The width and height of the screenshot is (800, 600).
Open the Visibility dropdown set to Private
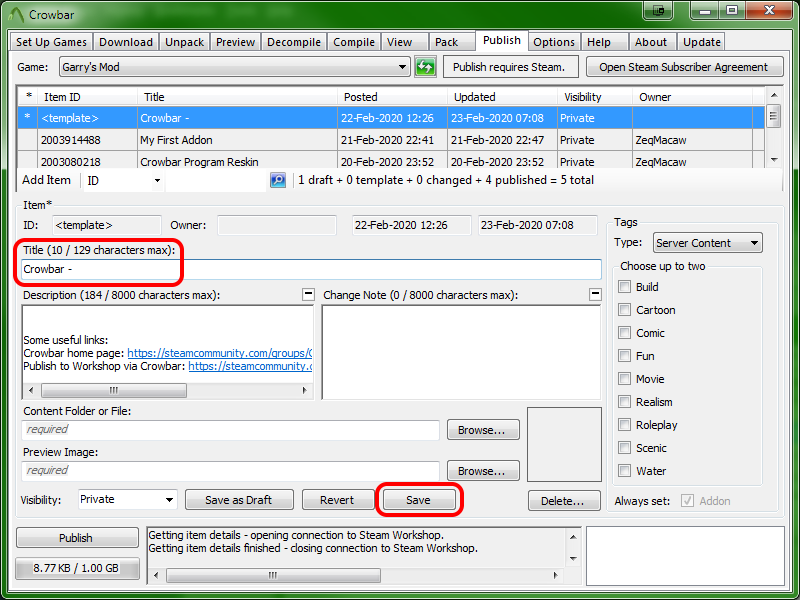click(x=128, y=499)
